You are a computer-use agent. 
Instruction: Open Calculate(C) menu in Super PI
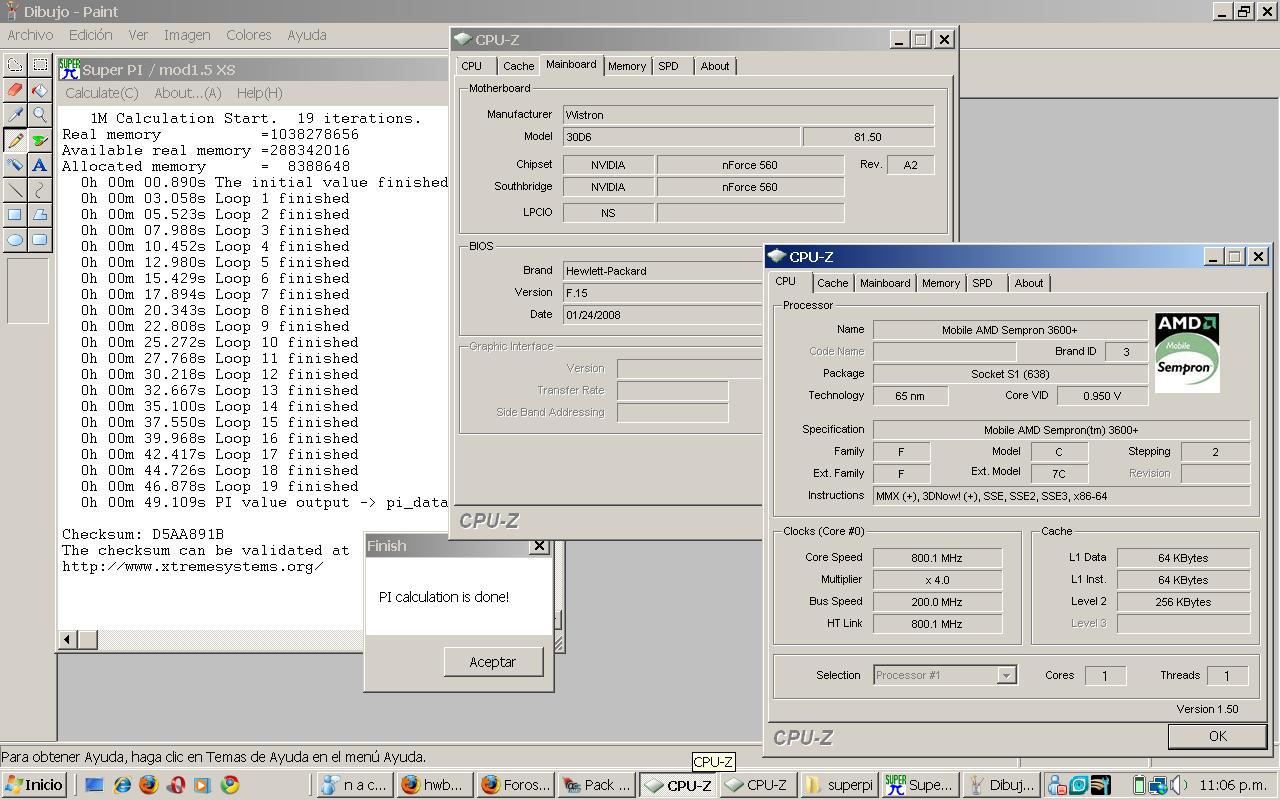[102, 93]
